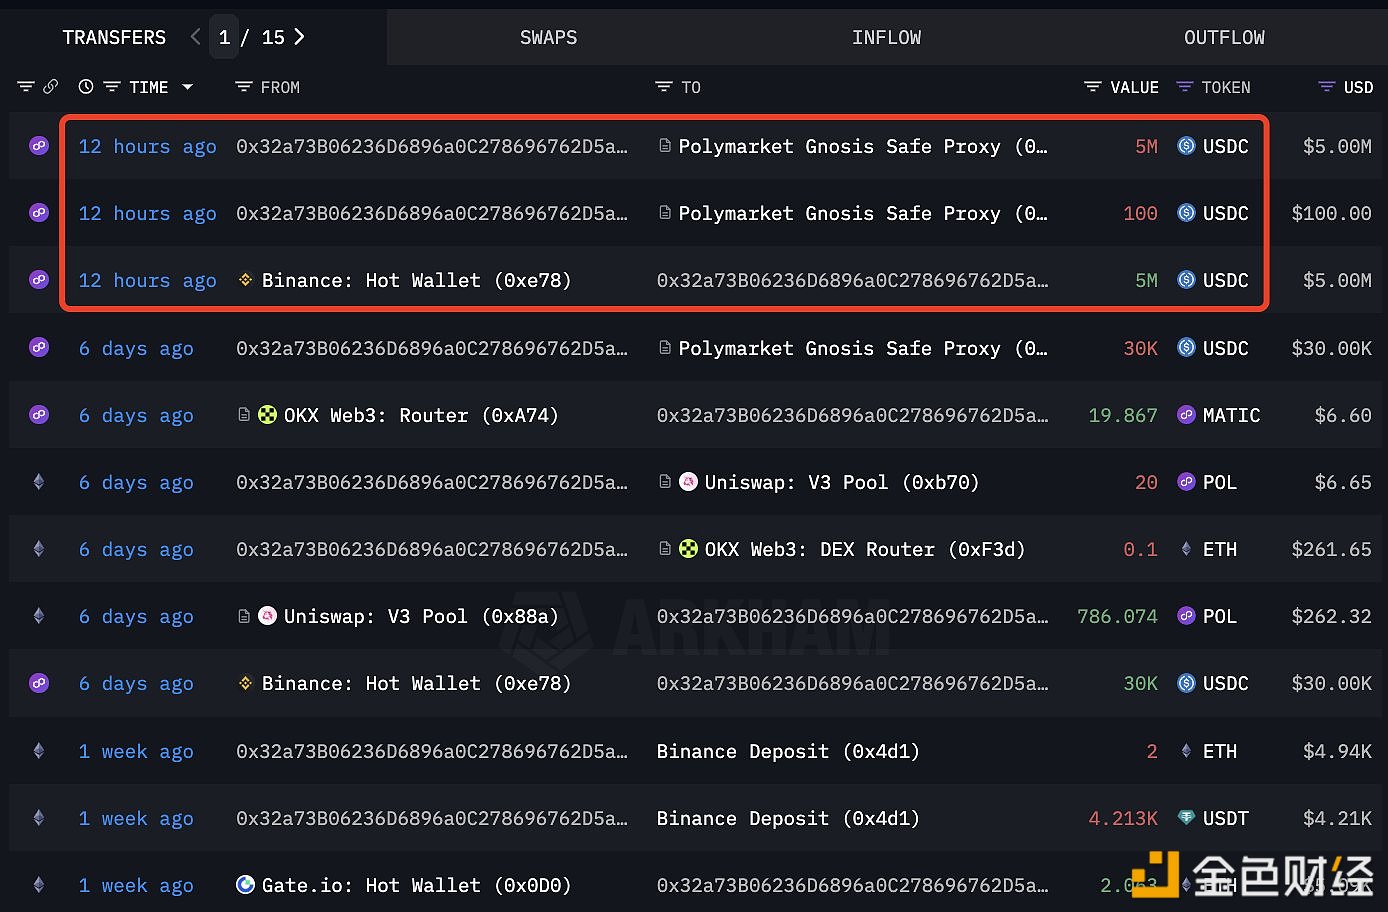Open '6 days ago' transaction with 30K to Polymarket
The width and height of the screenshot is (1388, 912).
point(136,348)
